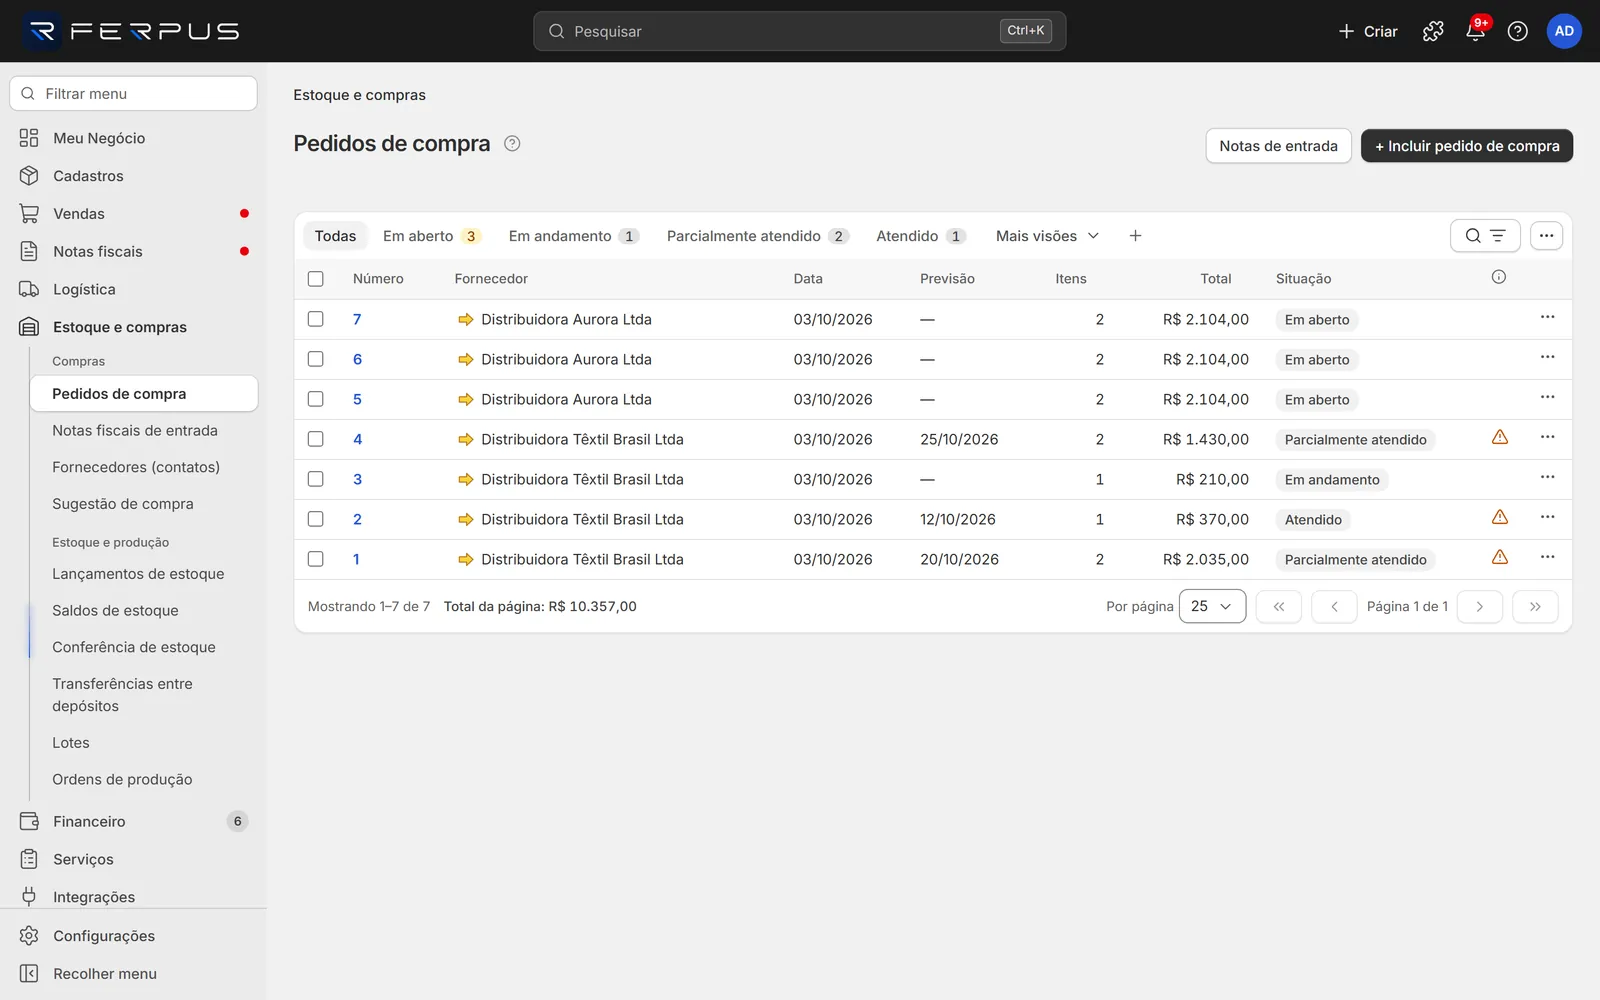Switch to the Em aberto tab
The image size is (1600, 1000).
click(431, 236)
